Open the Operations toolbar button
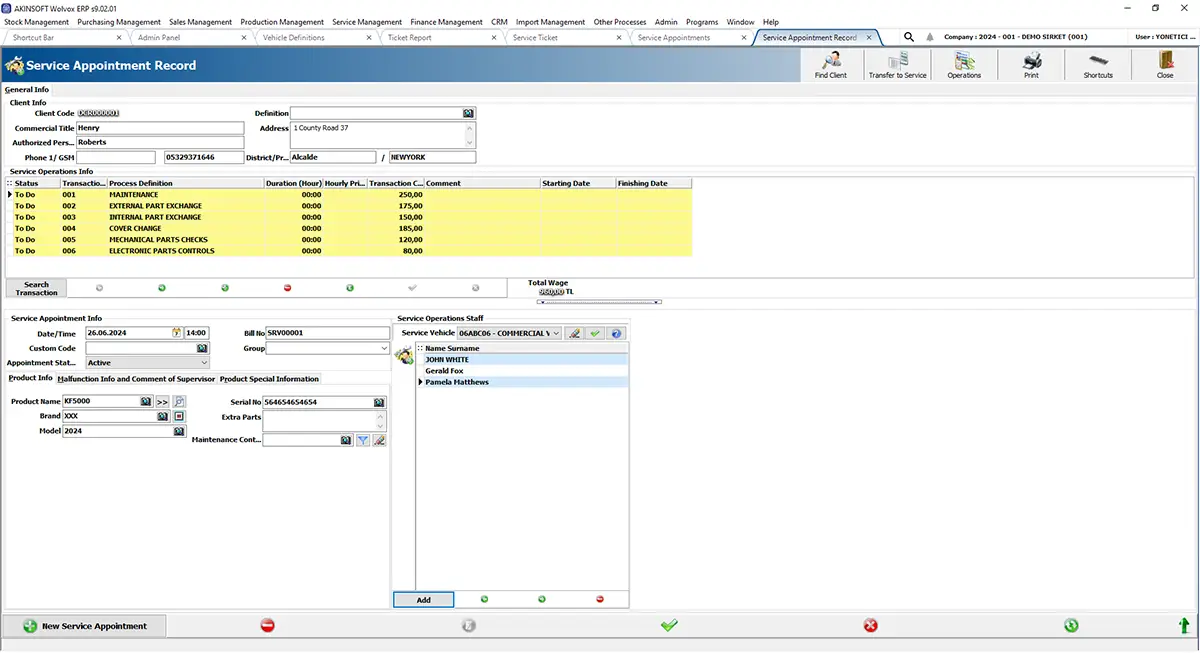The image size is (1200, 653). click(964, 65)
